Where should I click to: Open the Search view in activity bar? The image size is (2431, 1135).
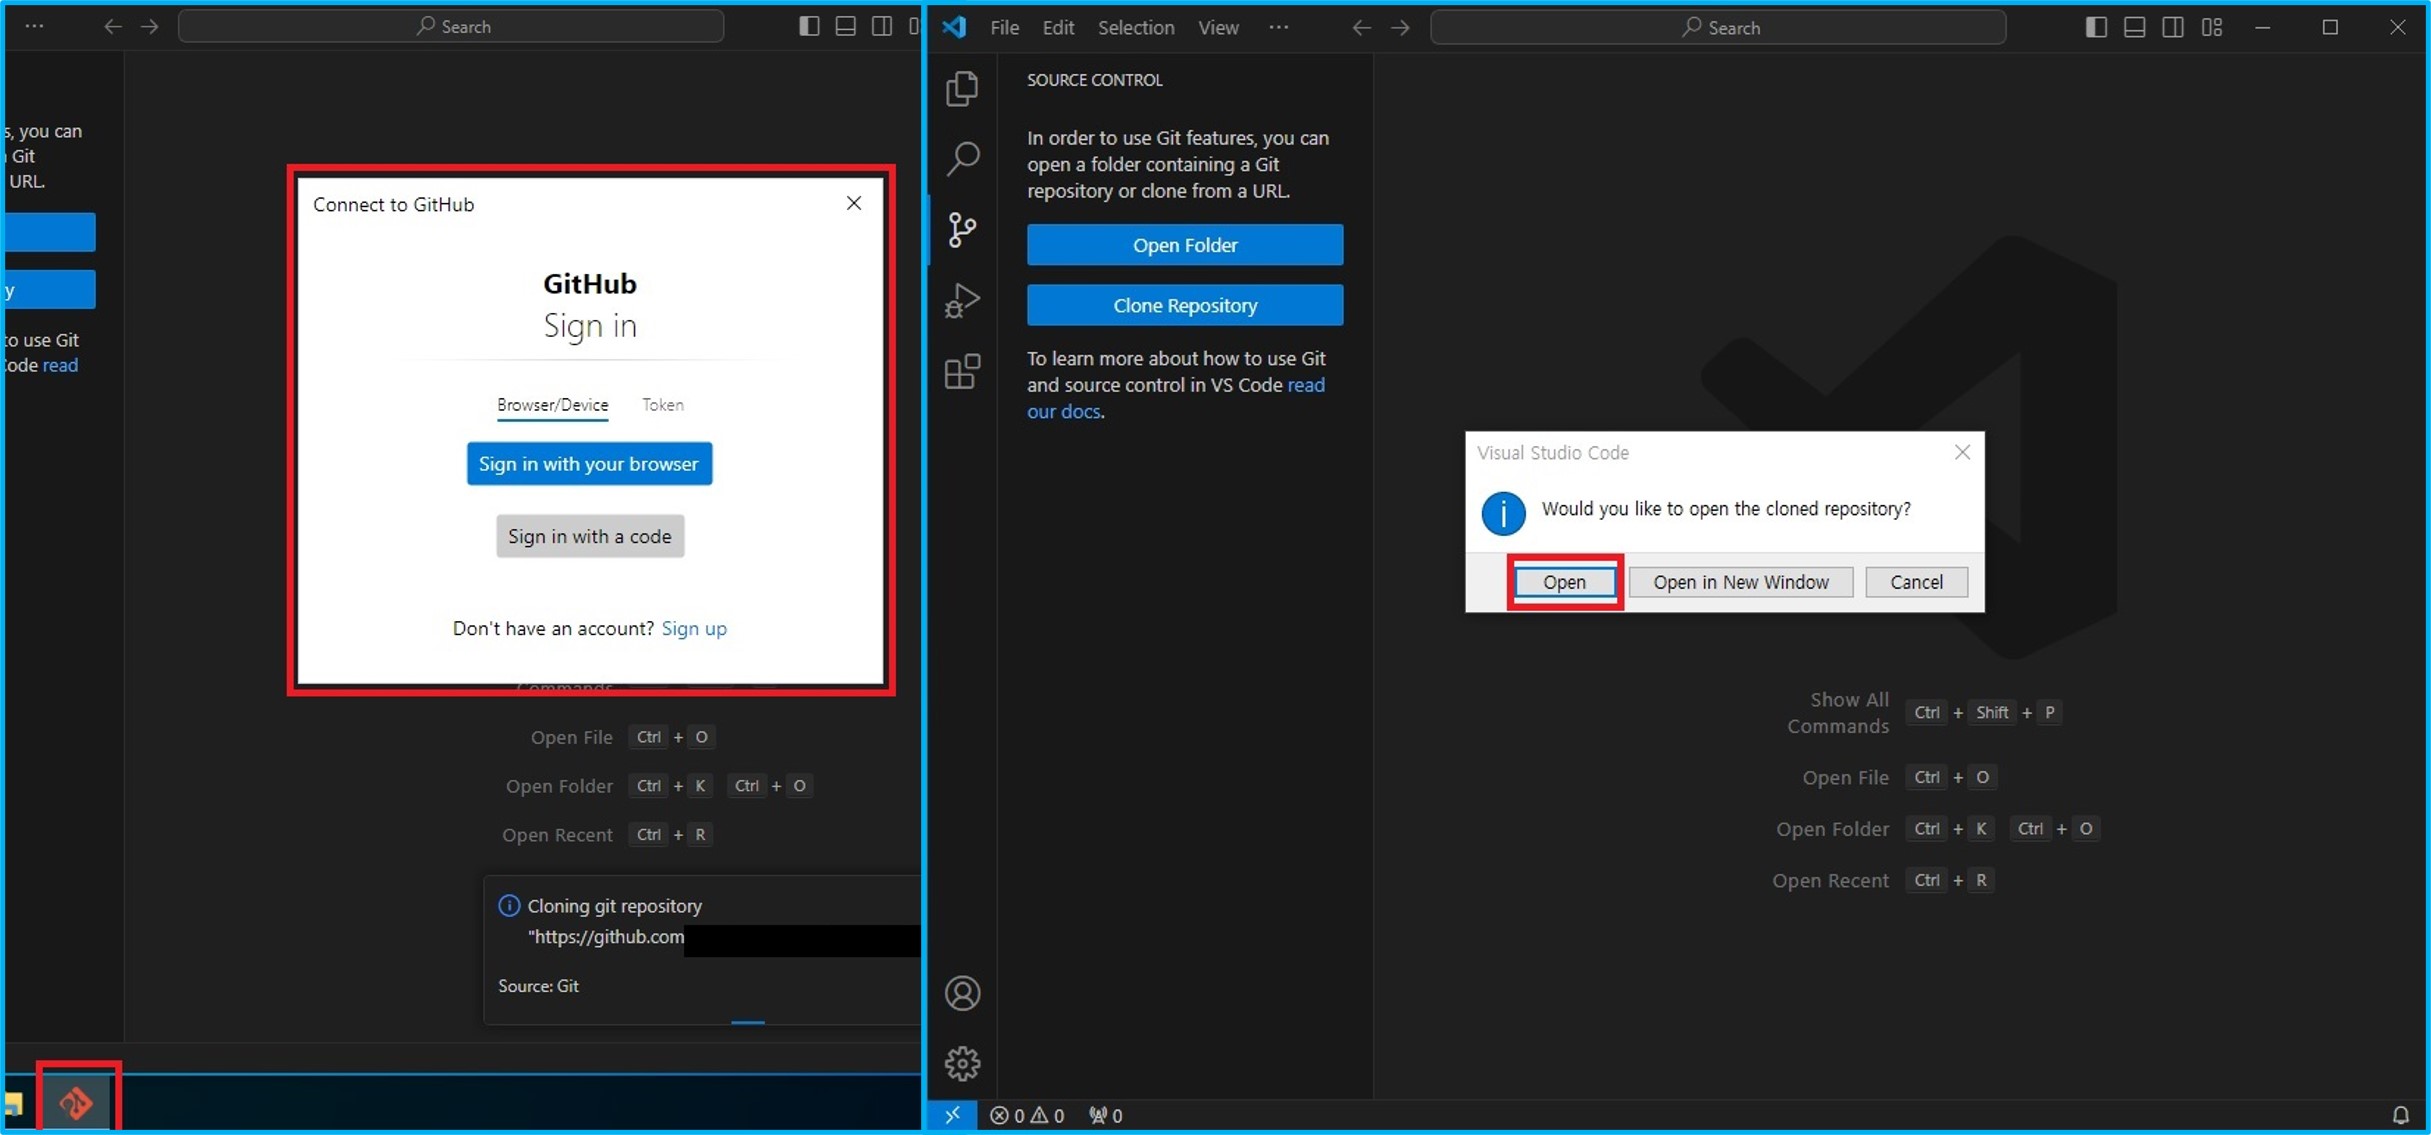[x=962, y=158]
